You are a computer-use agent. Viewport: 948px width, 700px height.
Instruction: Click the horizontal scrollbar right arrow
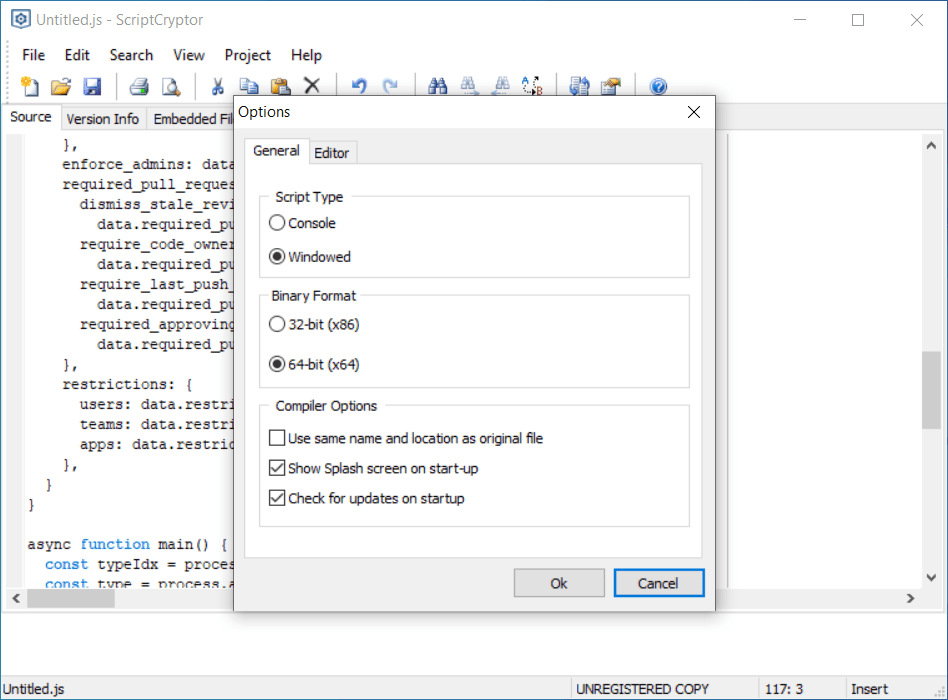[x=911, y=598]
